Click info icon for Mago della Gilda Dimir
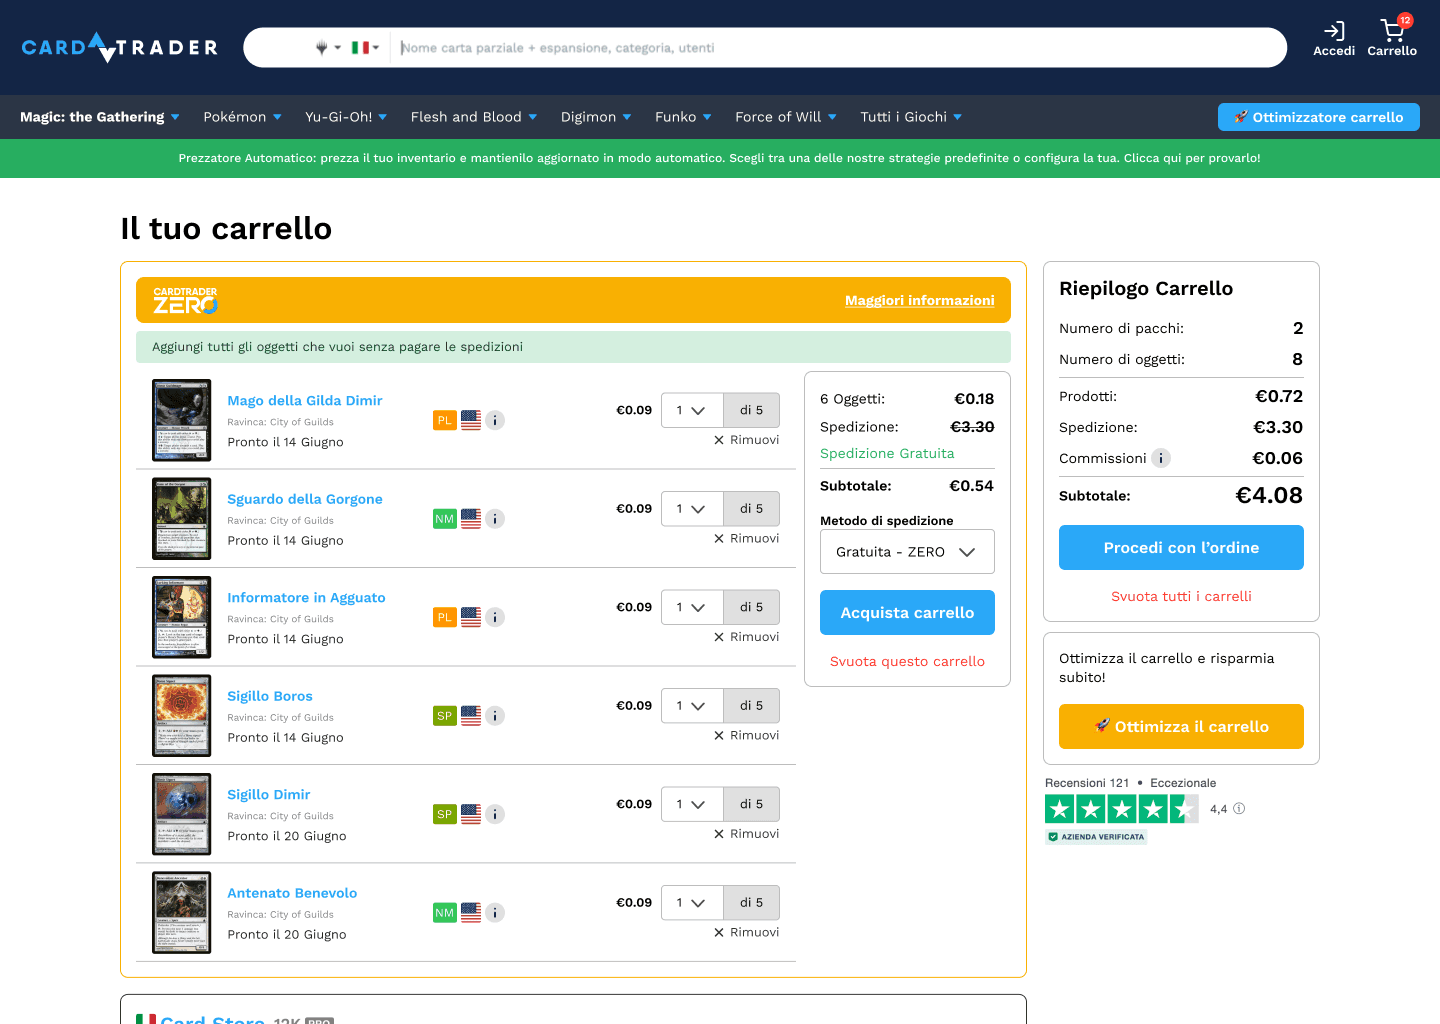 (495, 420)
